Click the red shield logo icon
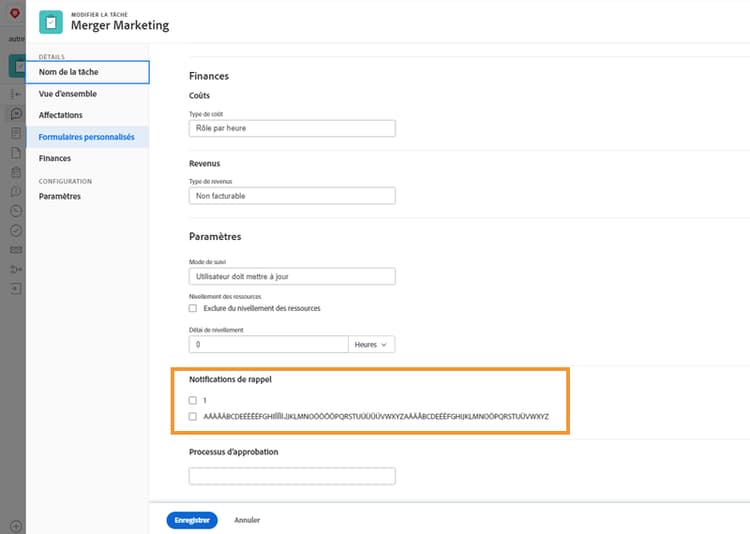Screen dimensions: 750x534 coord(15,13)
